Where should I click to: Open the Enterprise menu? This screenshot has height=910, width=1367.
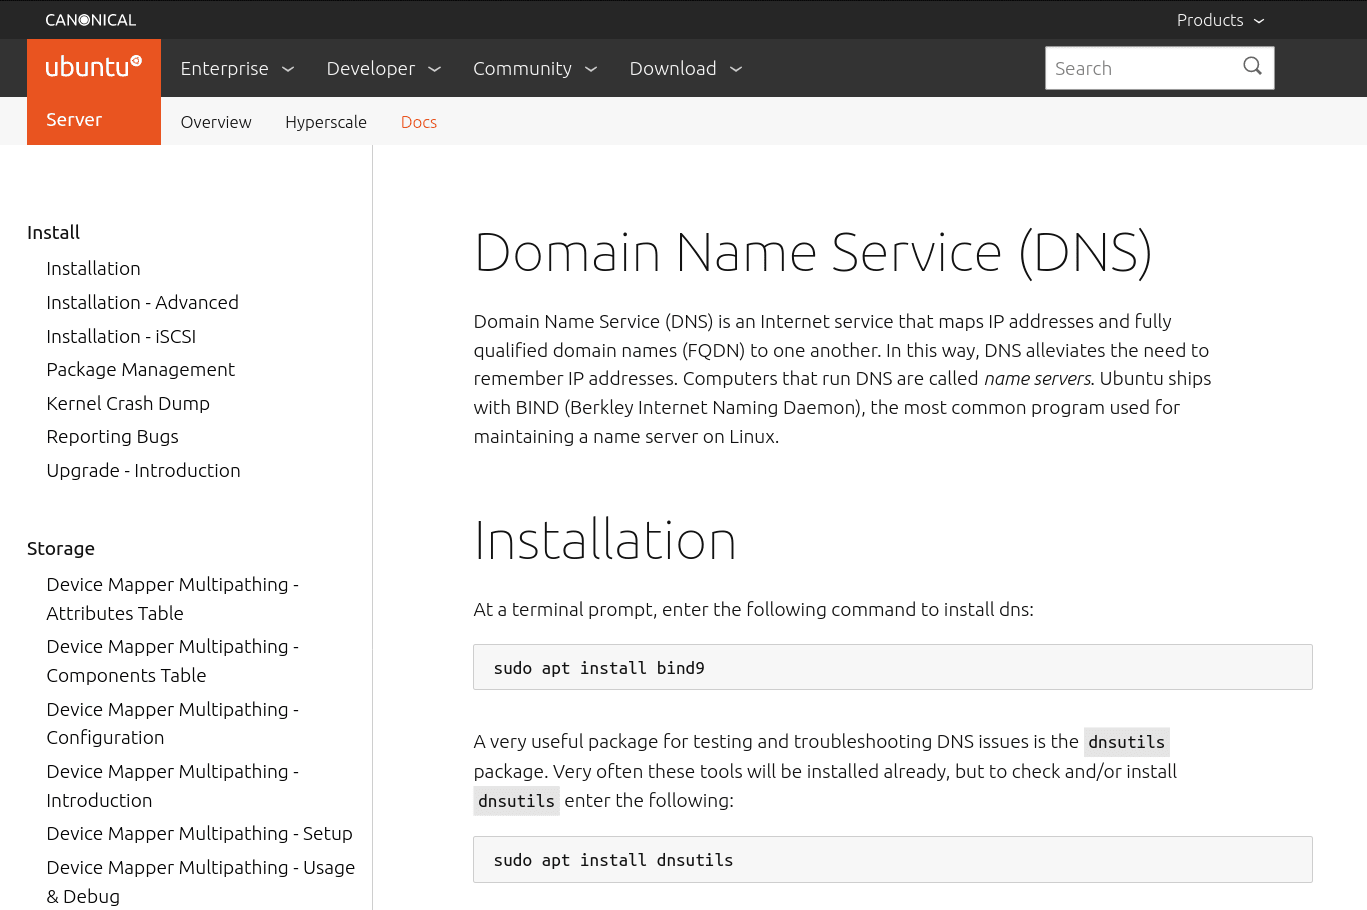point(237,68)
